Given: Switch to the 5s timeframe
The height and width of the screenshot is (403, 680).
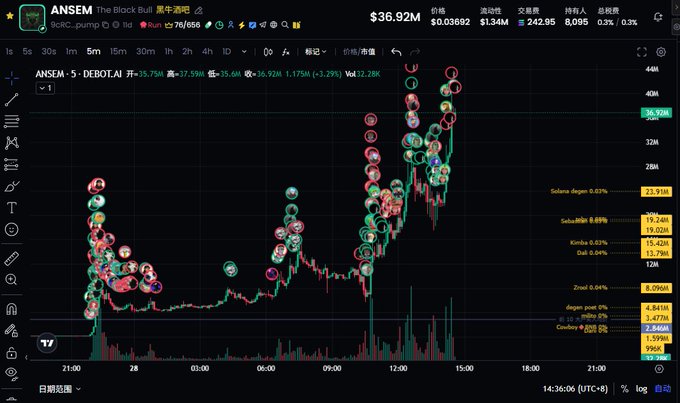Looking at the screenshot, I should 27,52.
